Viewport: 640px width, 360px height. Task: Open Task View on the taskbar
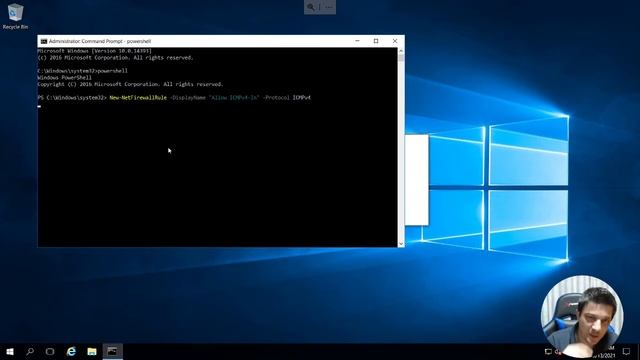tap(50, 351)
